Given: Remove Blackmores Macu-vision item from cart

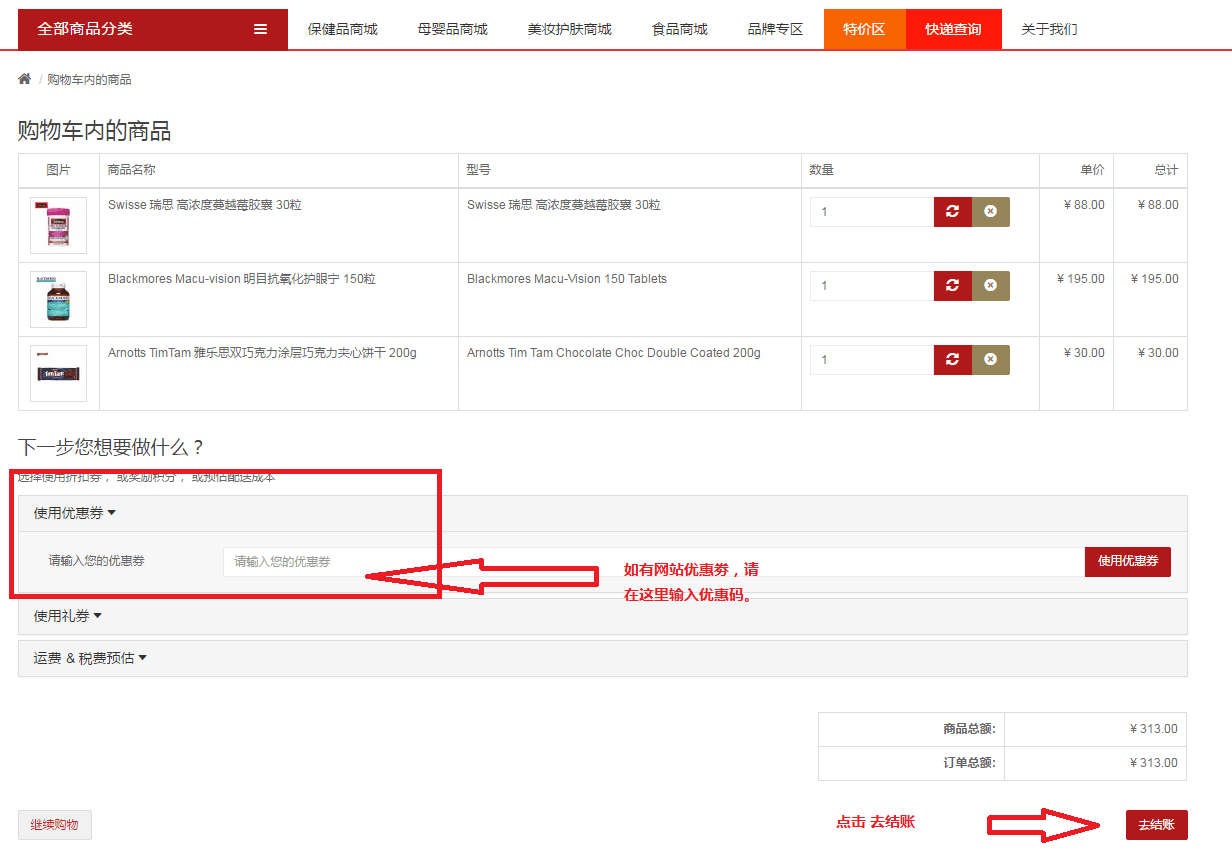Looking at the screenshot, I should (x=990, y=286).
